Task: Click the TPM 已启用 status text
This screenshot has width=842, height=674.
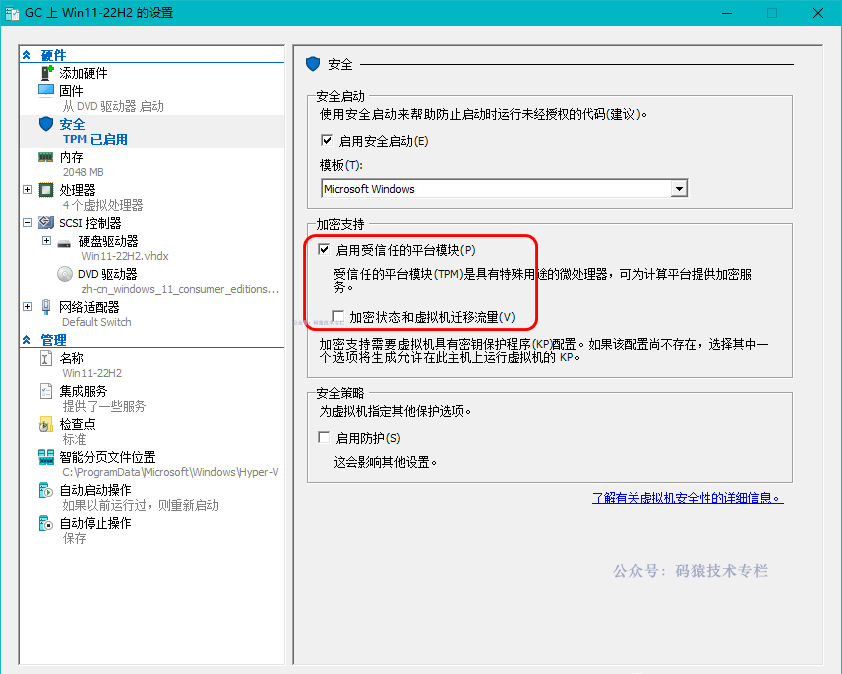Action: [x=95, y=139]
